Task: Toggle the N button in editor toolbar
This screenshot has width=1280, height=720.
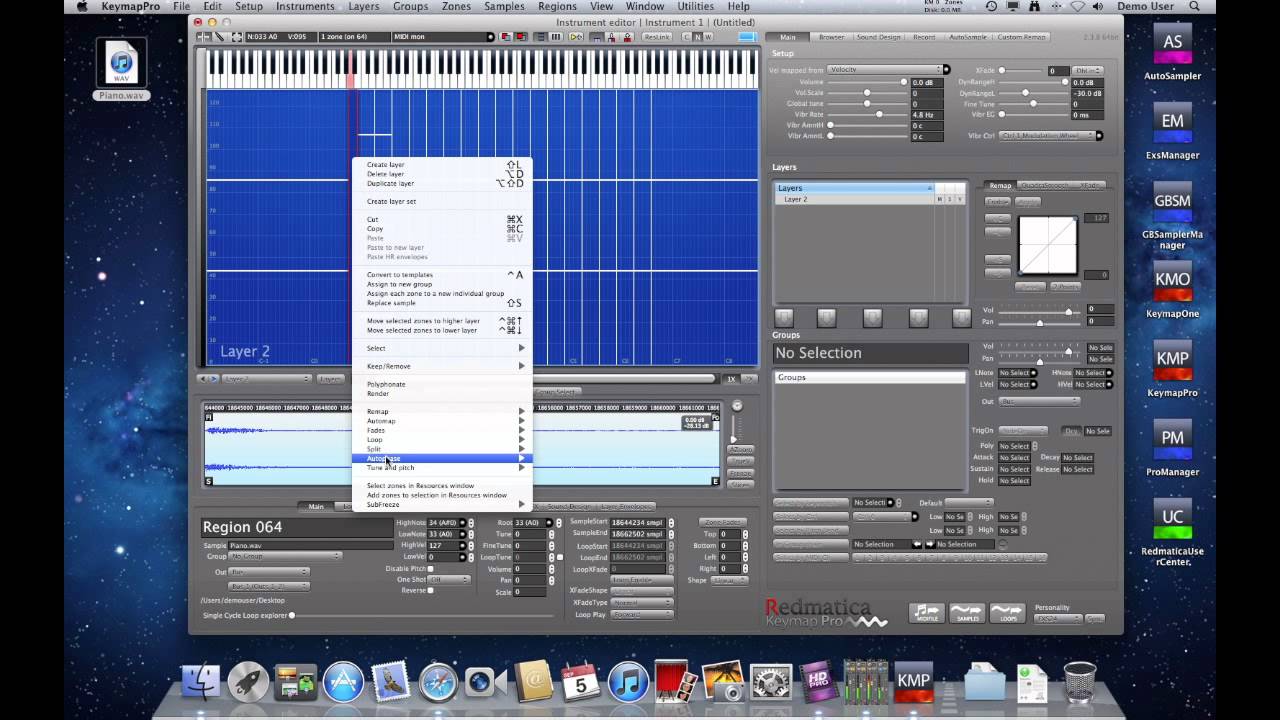Action: click(x=698, y=37)
